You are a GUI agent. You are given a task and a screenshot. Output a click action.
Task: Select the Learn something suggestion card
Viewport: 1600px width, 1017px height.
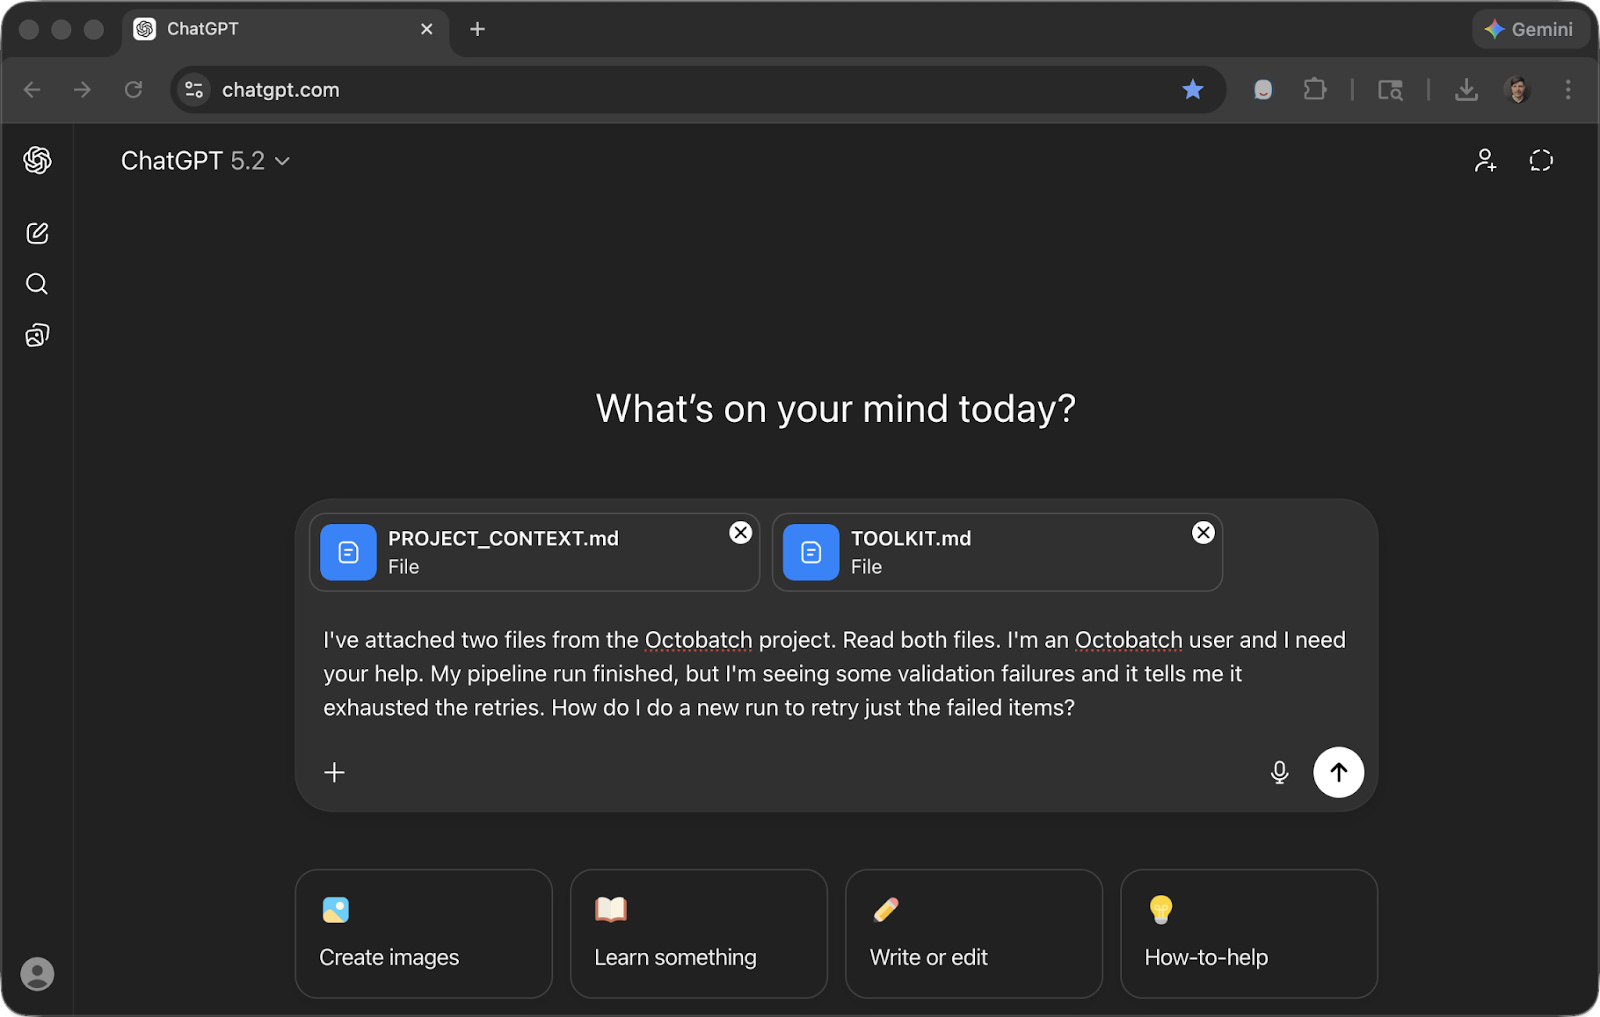(699, 933)
